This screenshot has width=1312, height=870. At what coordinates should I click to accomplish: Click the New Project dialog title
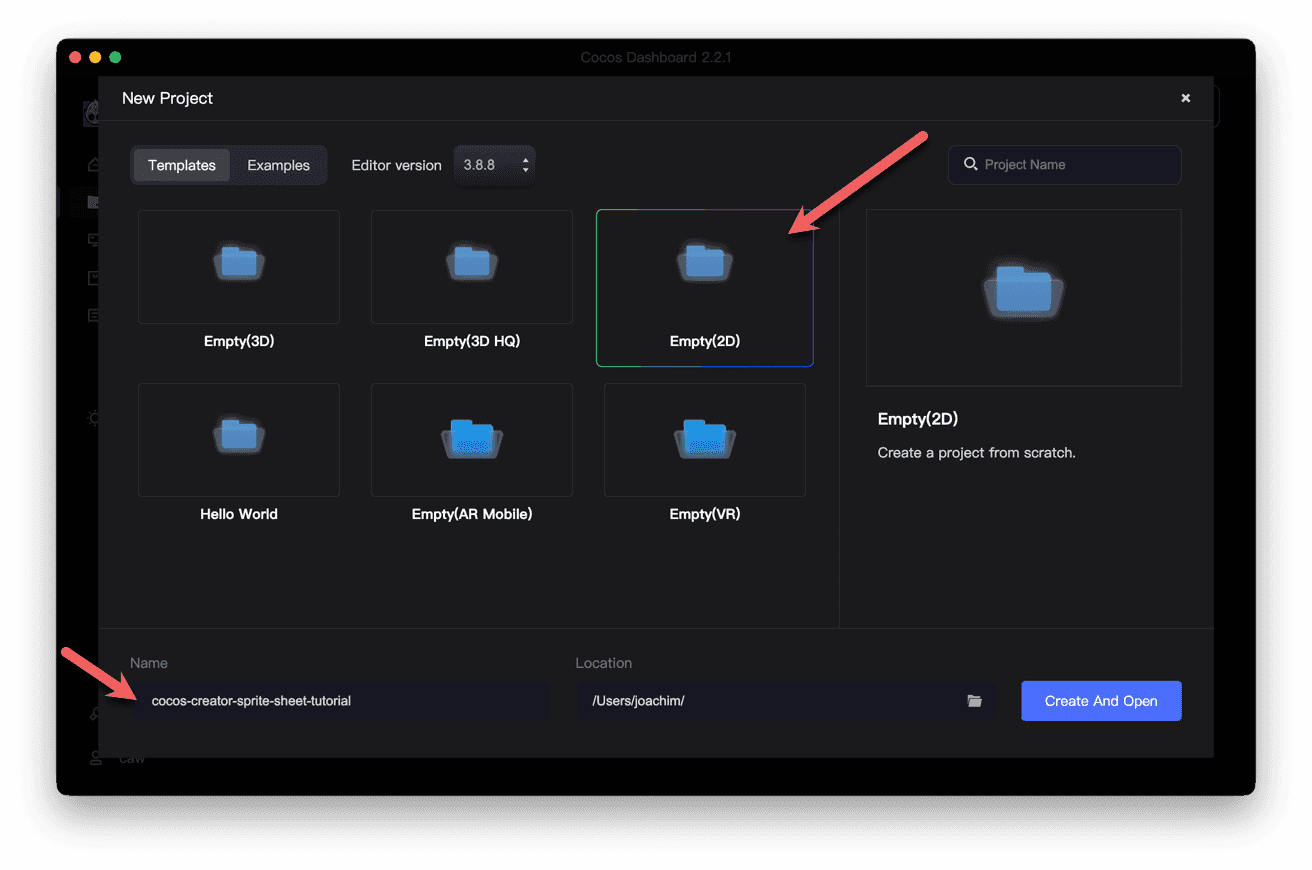coord(167,98)
